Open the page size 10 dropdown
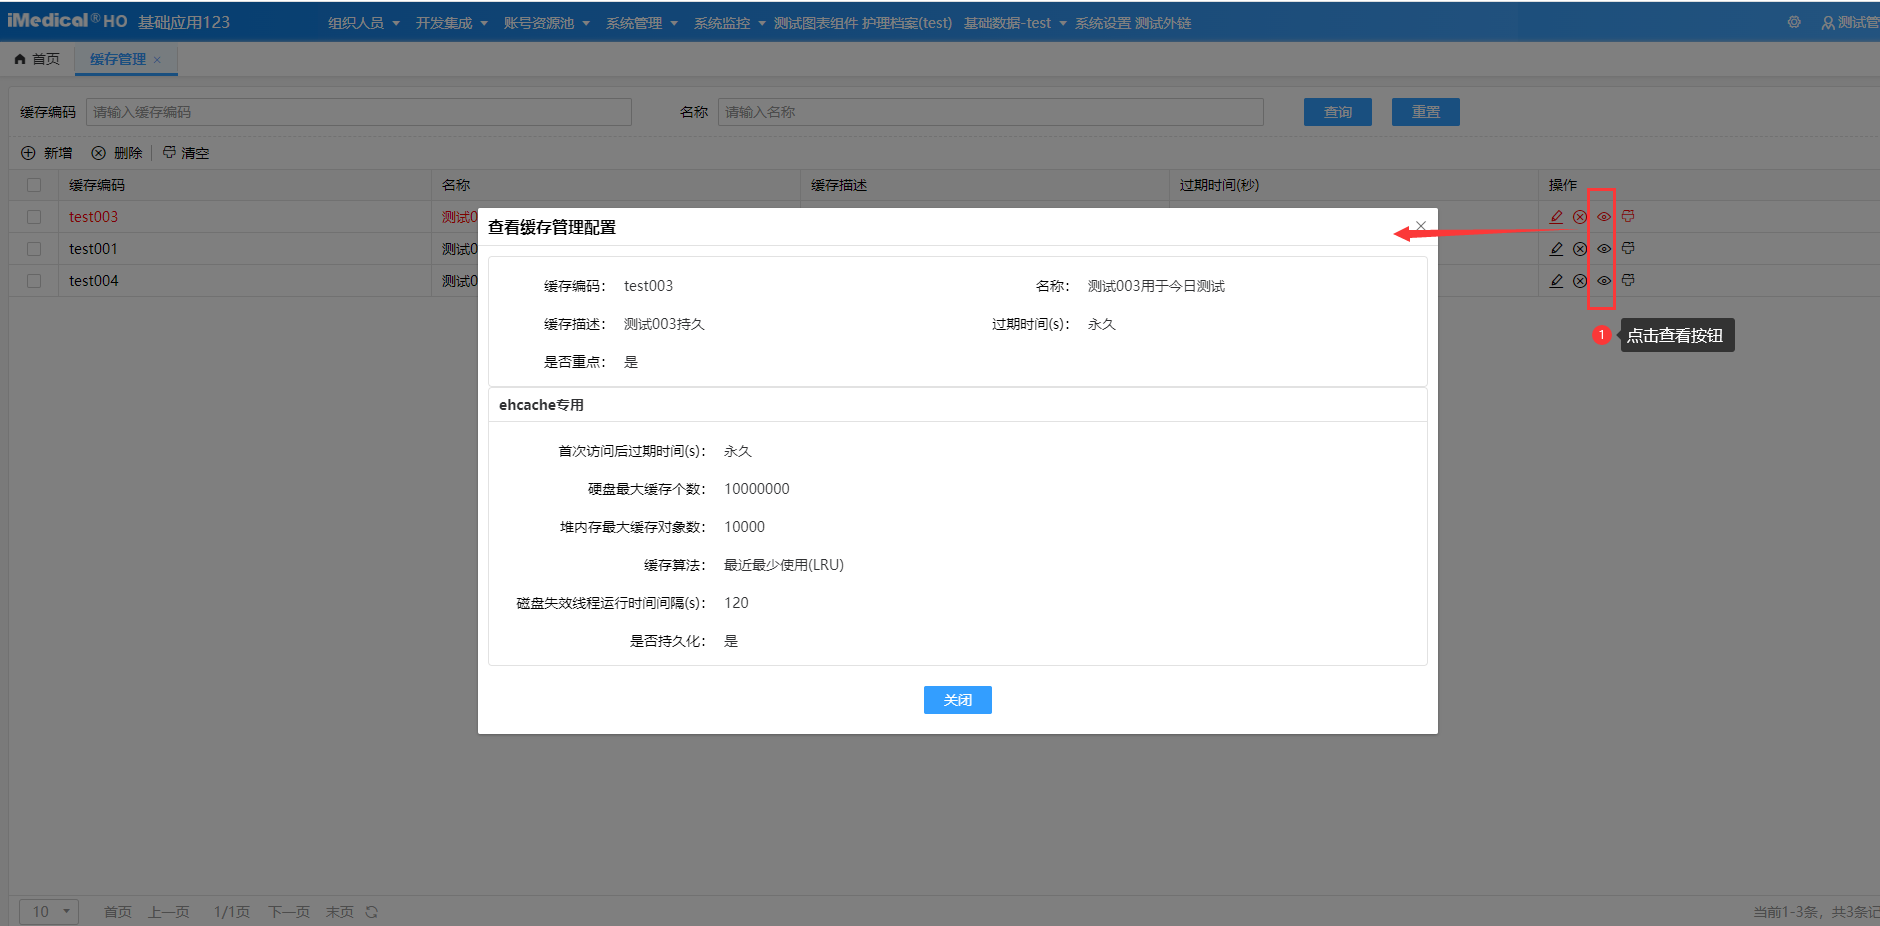1880x926 pixels. click(x=49, y=912)
